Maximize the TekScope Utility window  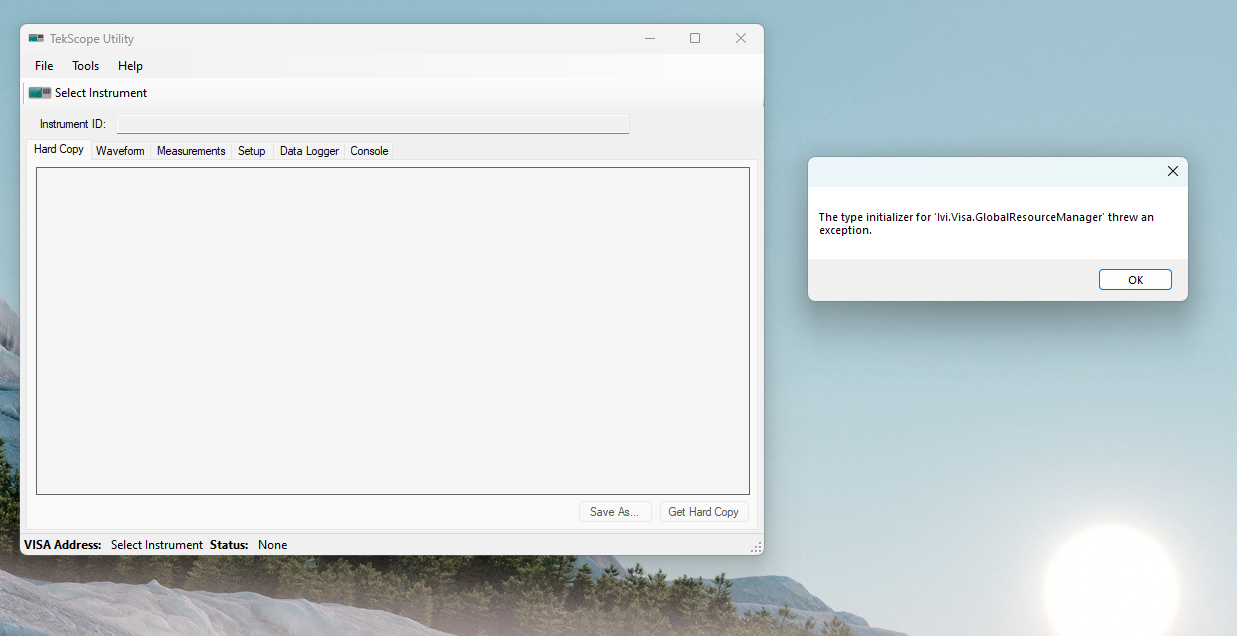695,39
